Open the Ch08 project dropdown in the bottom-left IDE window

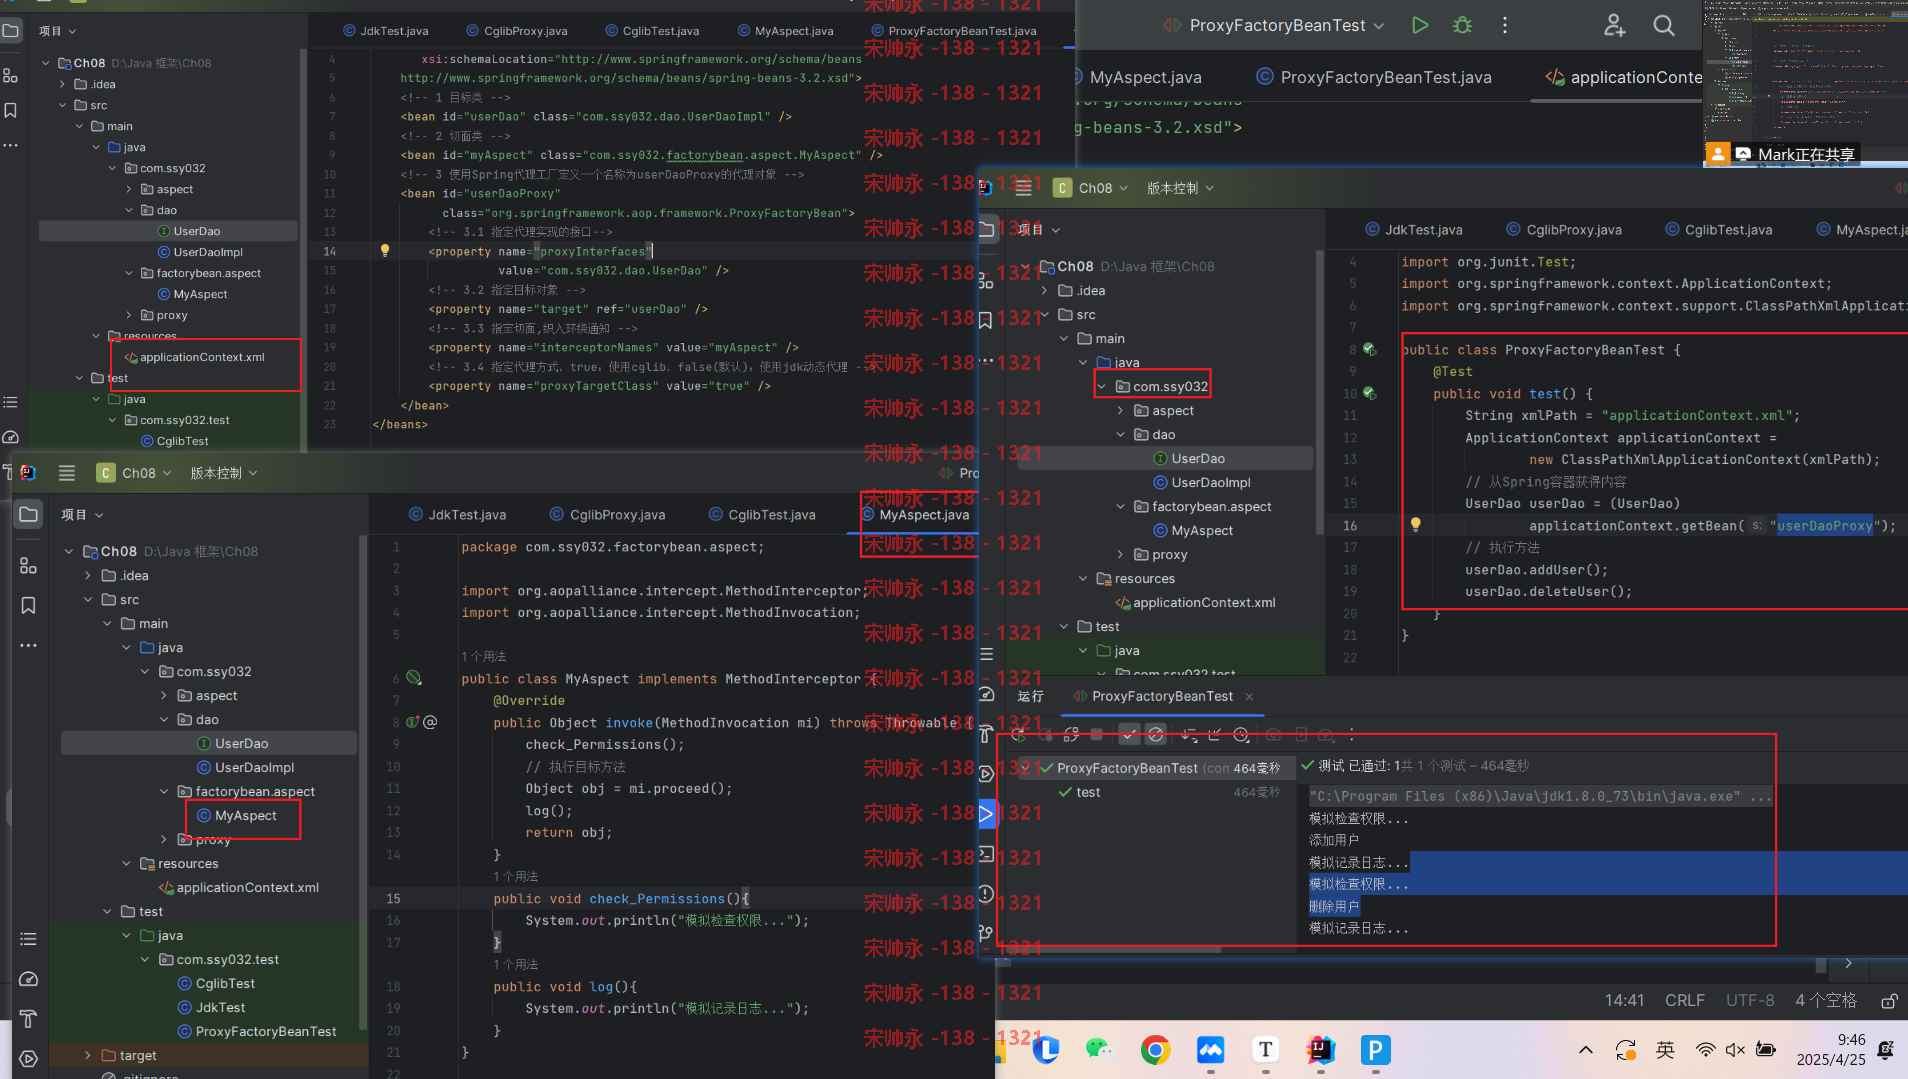coord(135,473)
